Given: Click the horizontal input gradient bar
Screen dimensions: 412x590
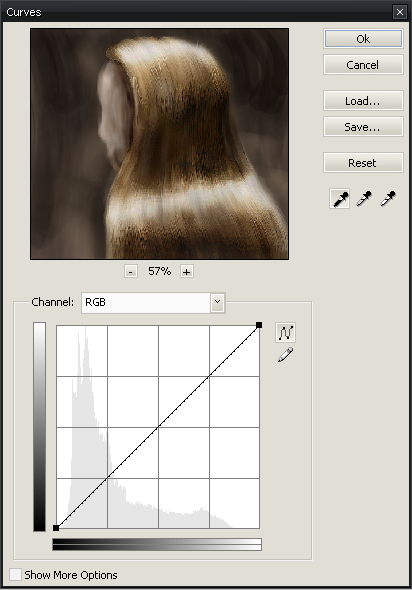Looking at the screenshot, I should 157,544.
